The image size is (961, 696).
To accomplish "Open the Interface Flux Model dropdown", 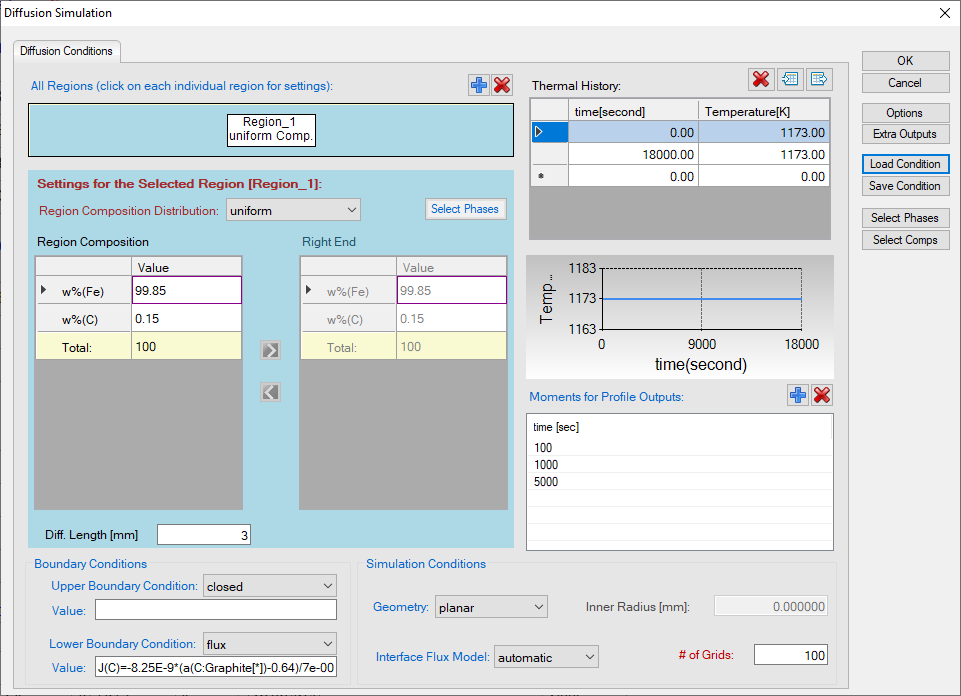I will tap(546, 657).
